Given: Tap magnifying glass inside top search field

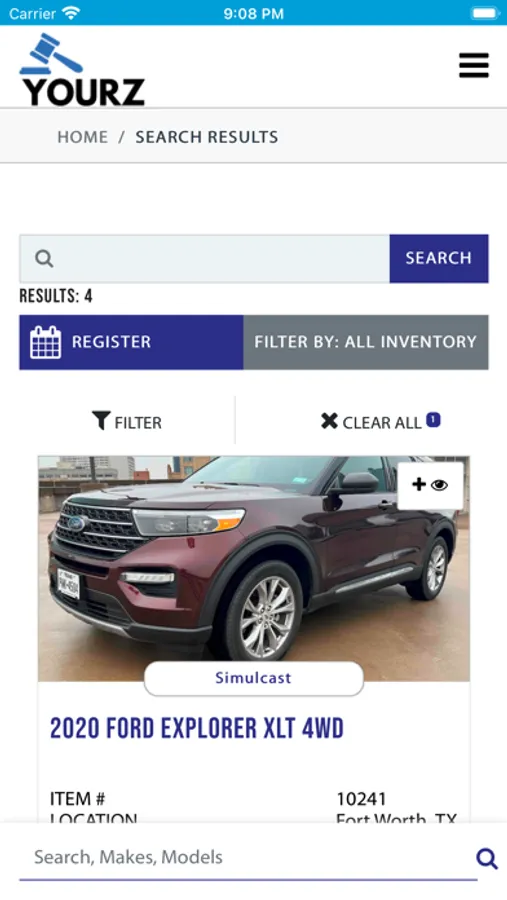Looking at the screenshot, I should click(44, 258).
